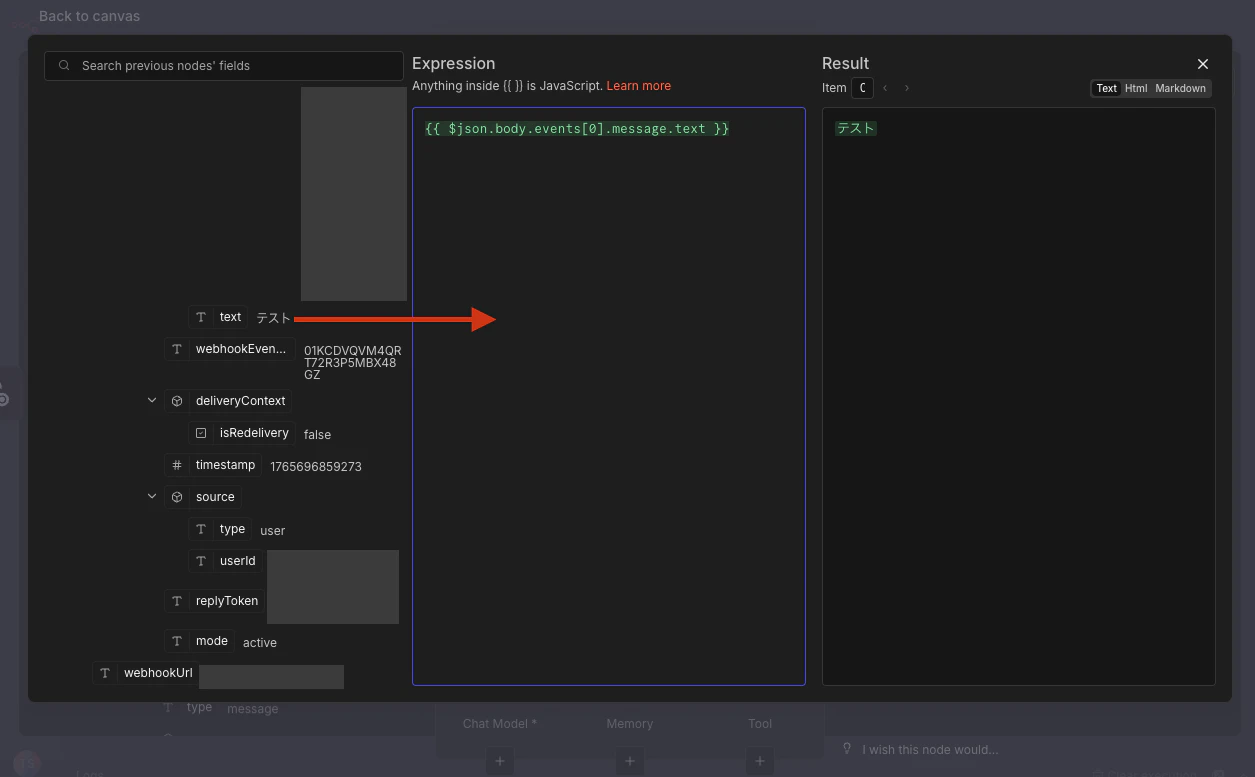Screen dimensions: 1255x777
Task: Collapse the source object
Action: point(152,496)
